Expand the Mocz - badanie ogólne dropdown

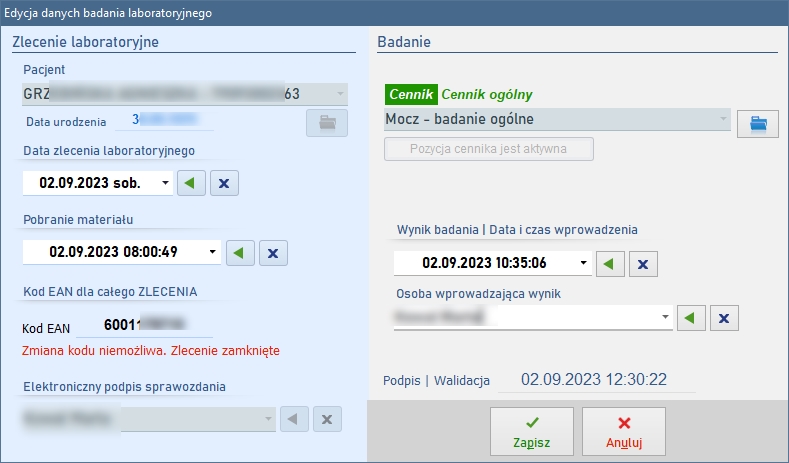click(x=723, y=120)
